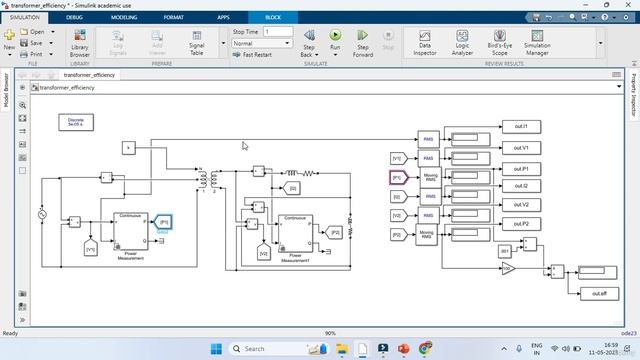Select the Discrete powergui block
The image size is (640, 360).
coord(76,122)
